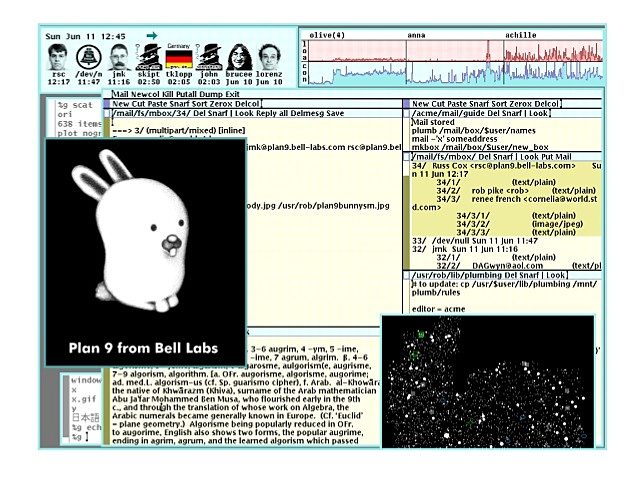The width and height of the screenshot is (638, 479).
Task: Click layout box of /acme/mail/guide window
Action: tap(406, 114)
